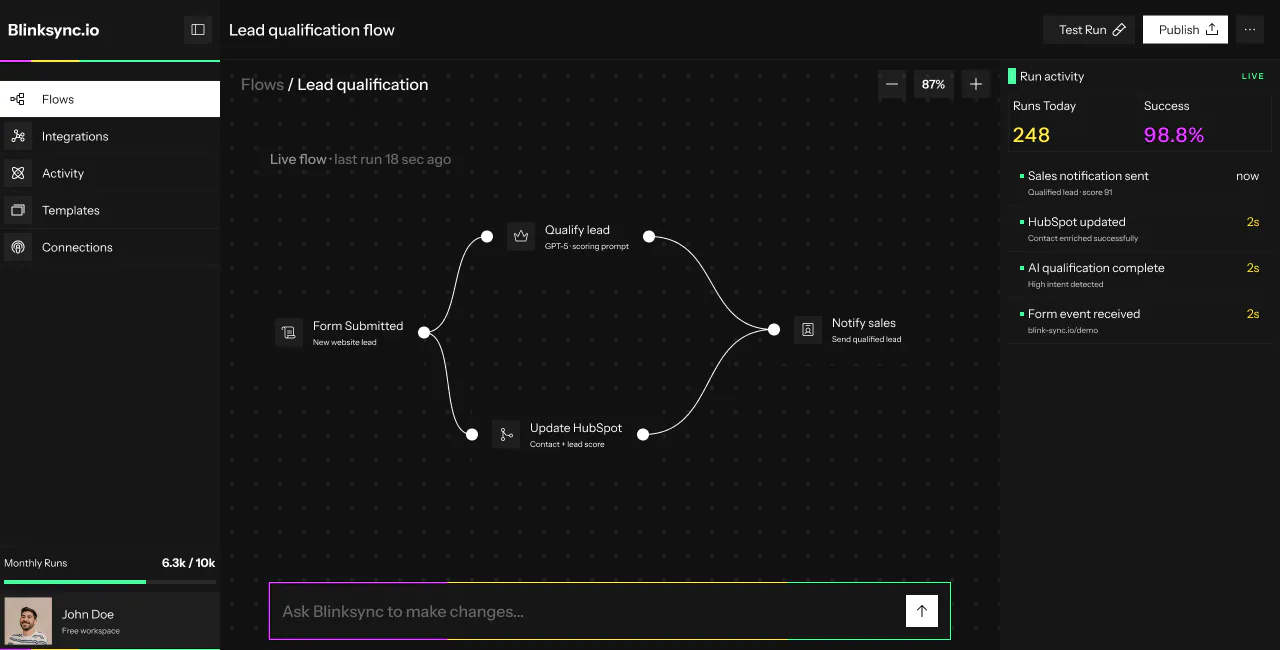This screenshot has height=650, width=1280.
Task: Click the Notify sales node icon
Action: coord(808,329)
